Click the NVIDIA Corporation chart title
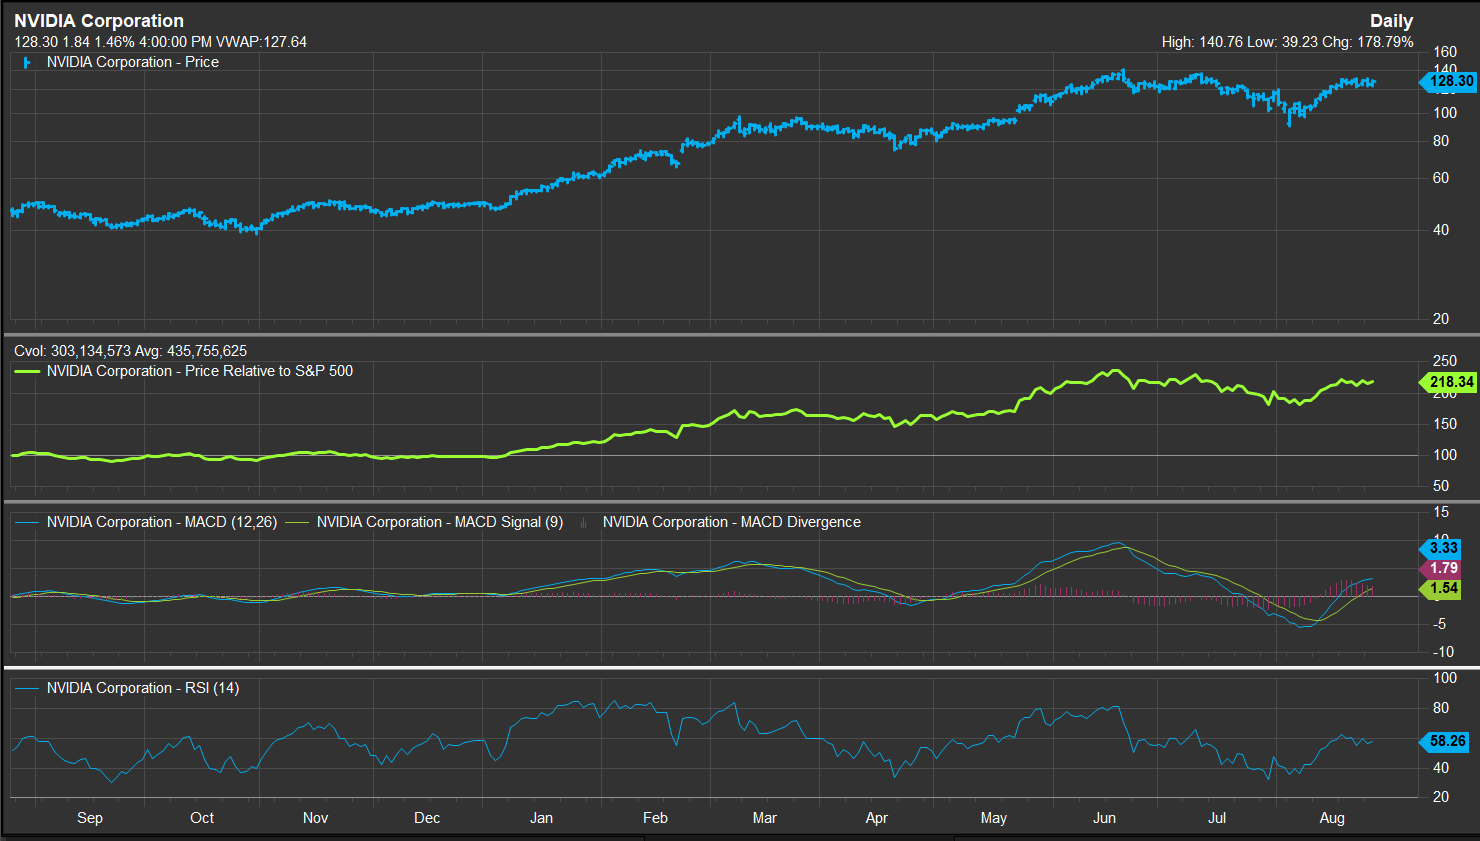Screen dimensions: 1480x841 (99, 21)
